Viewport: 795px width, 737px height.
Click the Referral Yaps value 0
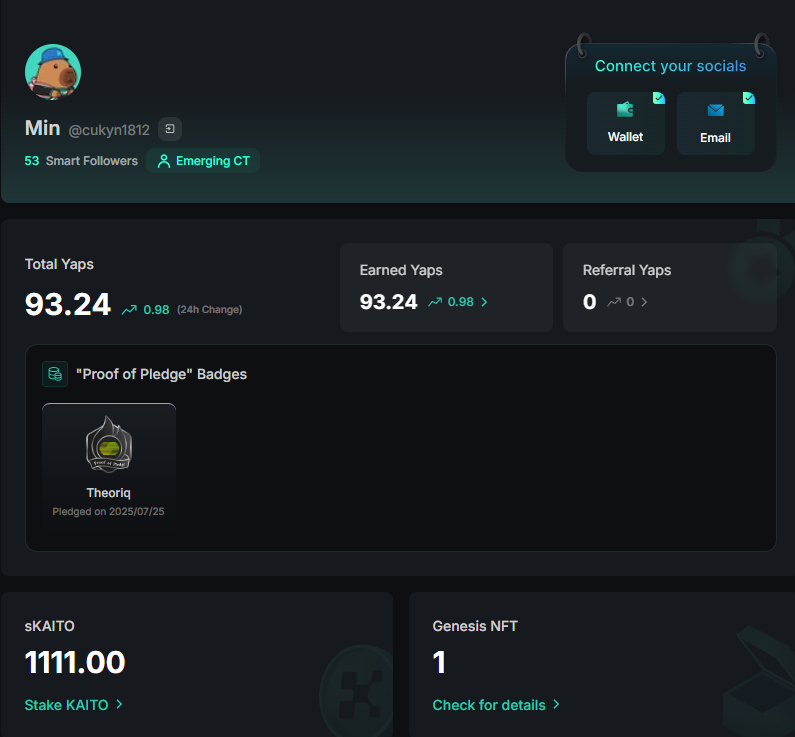589,302
